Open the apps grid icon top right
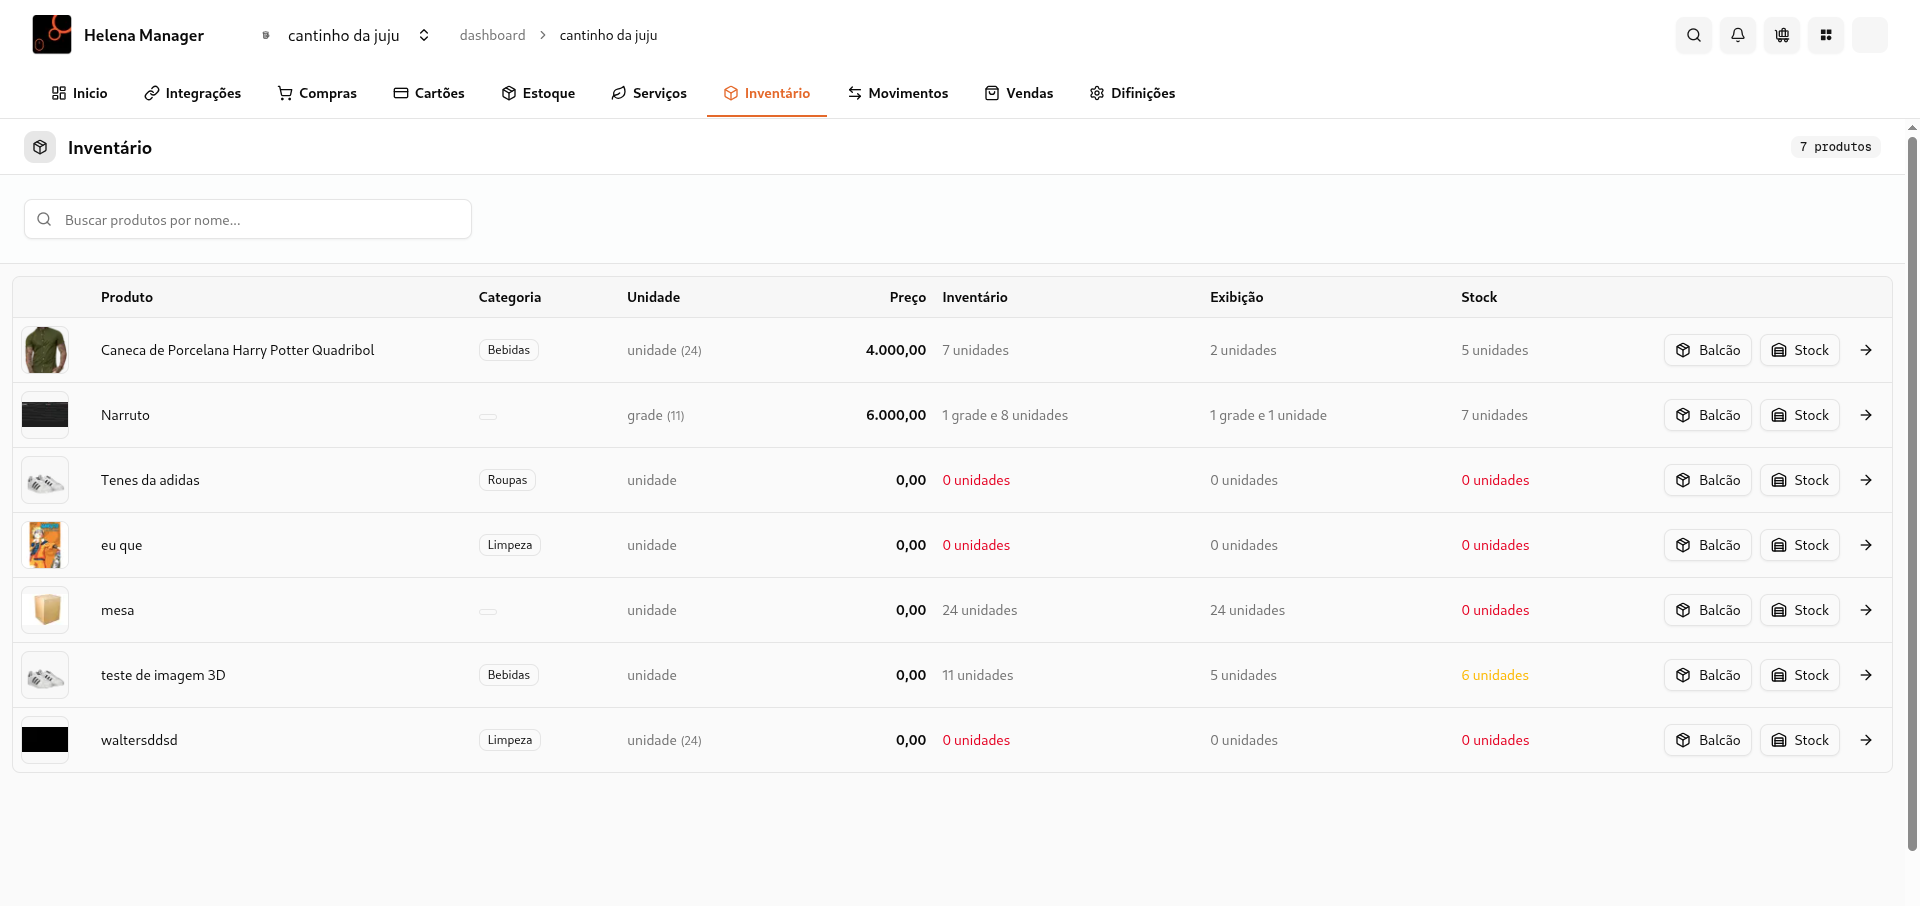This screenshot has height=906, width=1920. 1825,35
